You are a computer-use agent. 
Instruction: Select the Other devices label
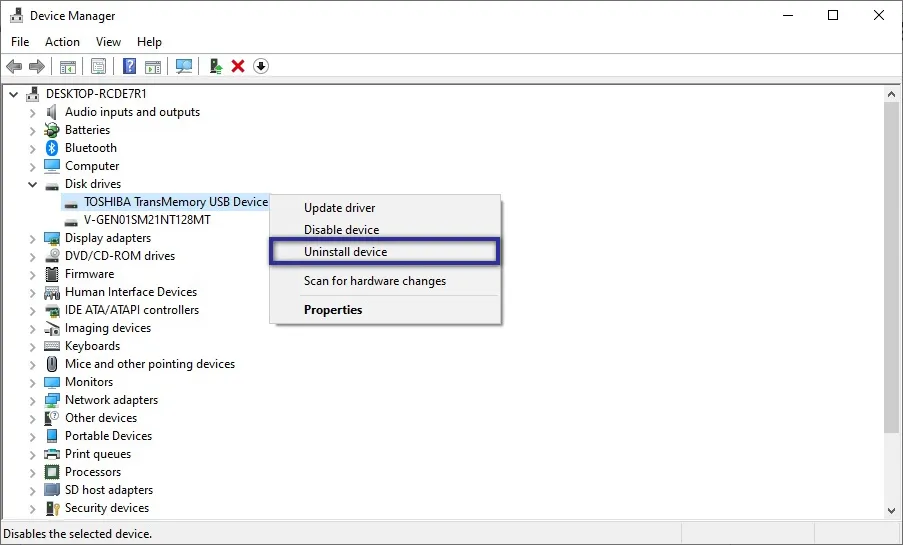[x=101, y=418]
